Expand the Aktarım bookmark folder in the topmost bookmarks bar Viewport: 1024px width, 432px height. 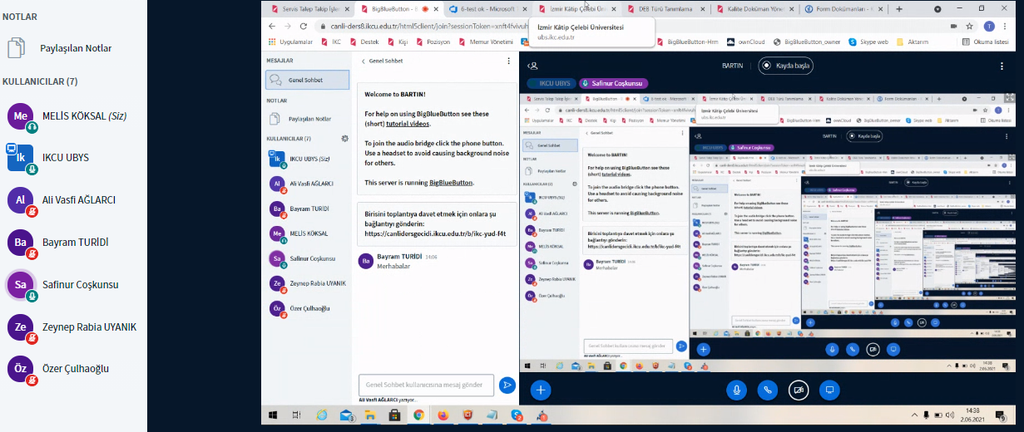pos(914,42)
